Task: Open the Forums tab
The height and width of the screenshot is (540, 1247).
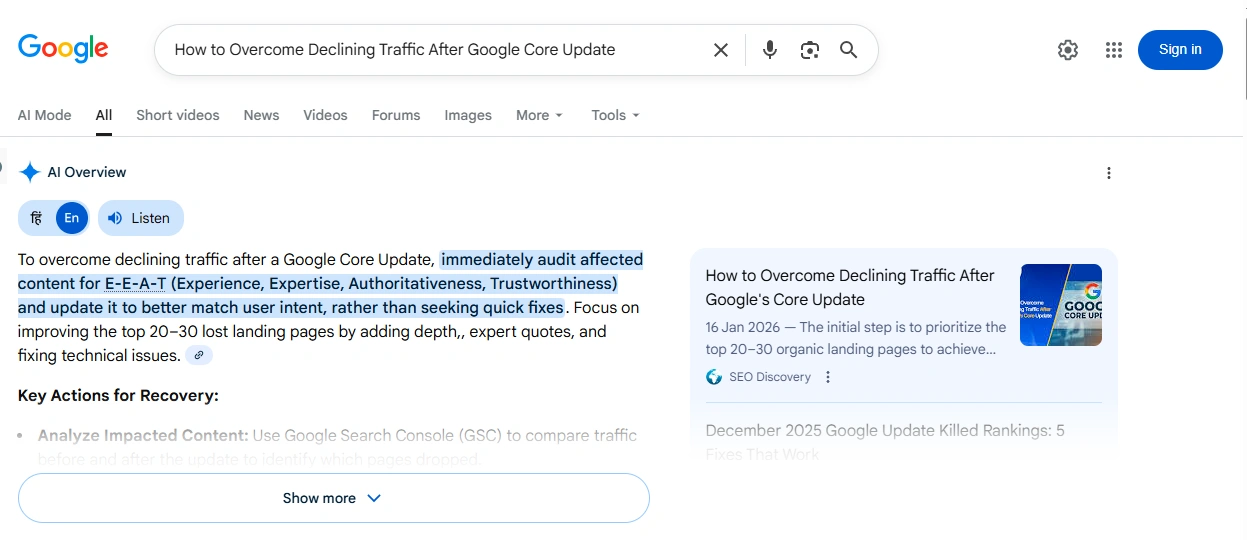Action: (396, 115)
